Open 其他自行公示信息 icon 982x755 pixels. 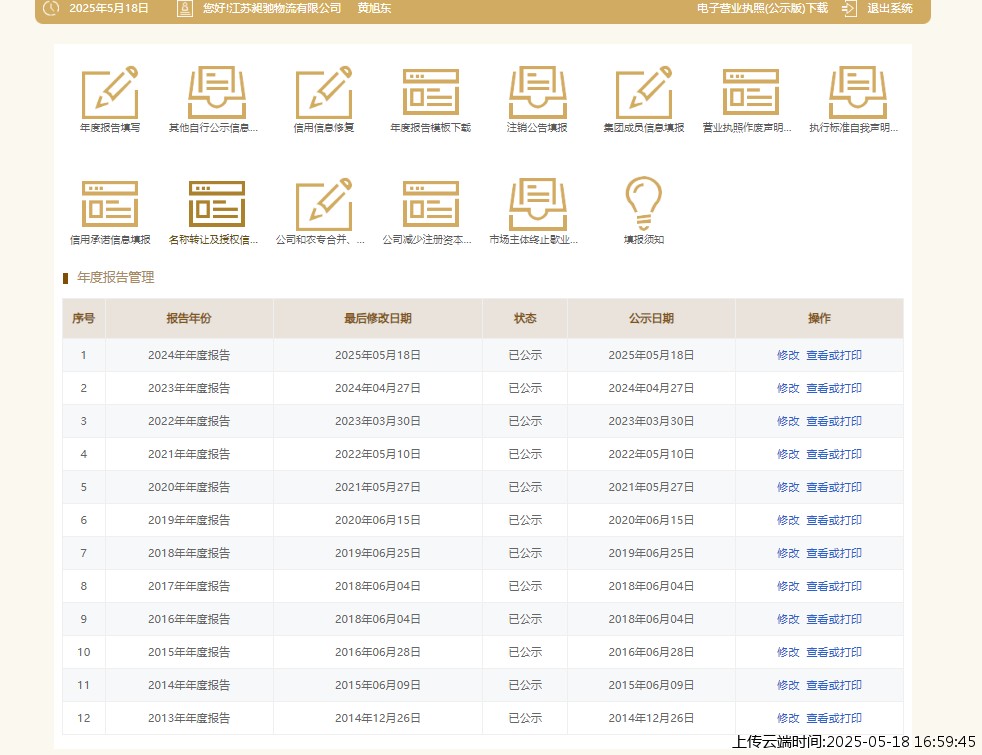217,92
